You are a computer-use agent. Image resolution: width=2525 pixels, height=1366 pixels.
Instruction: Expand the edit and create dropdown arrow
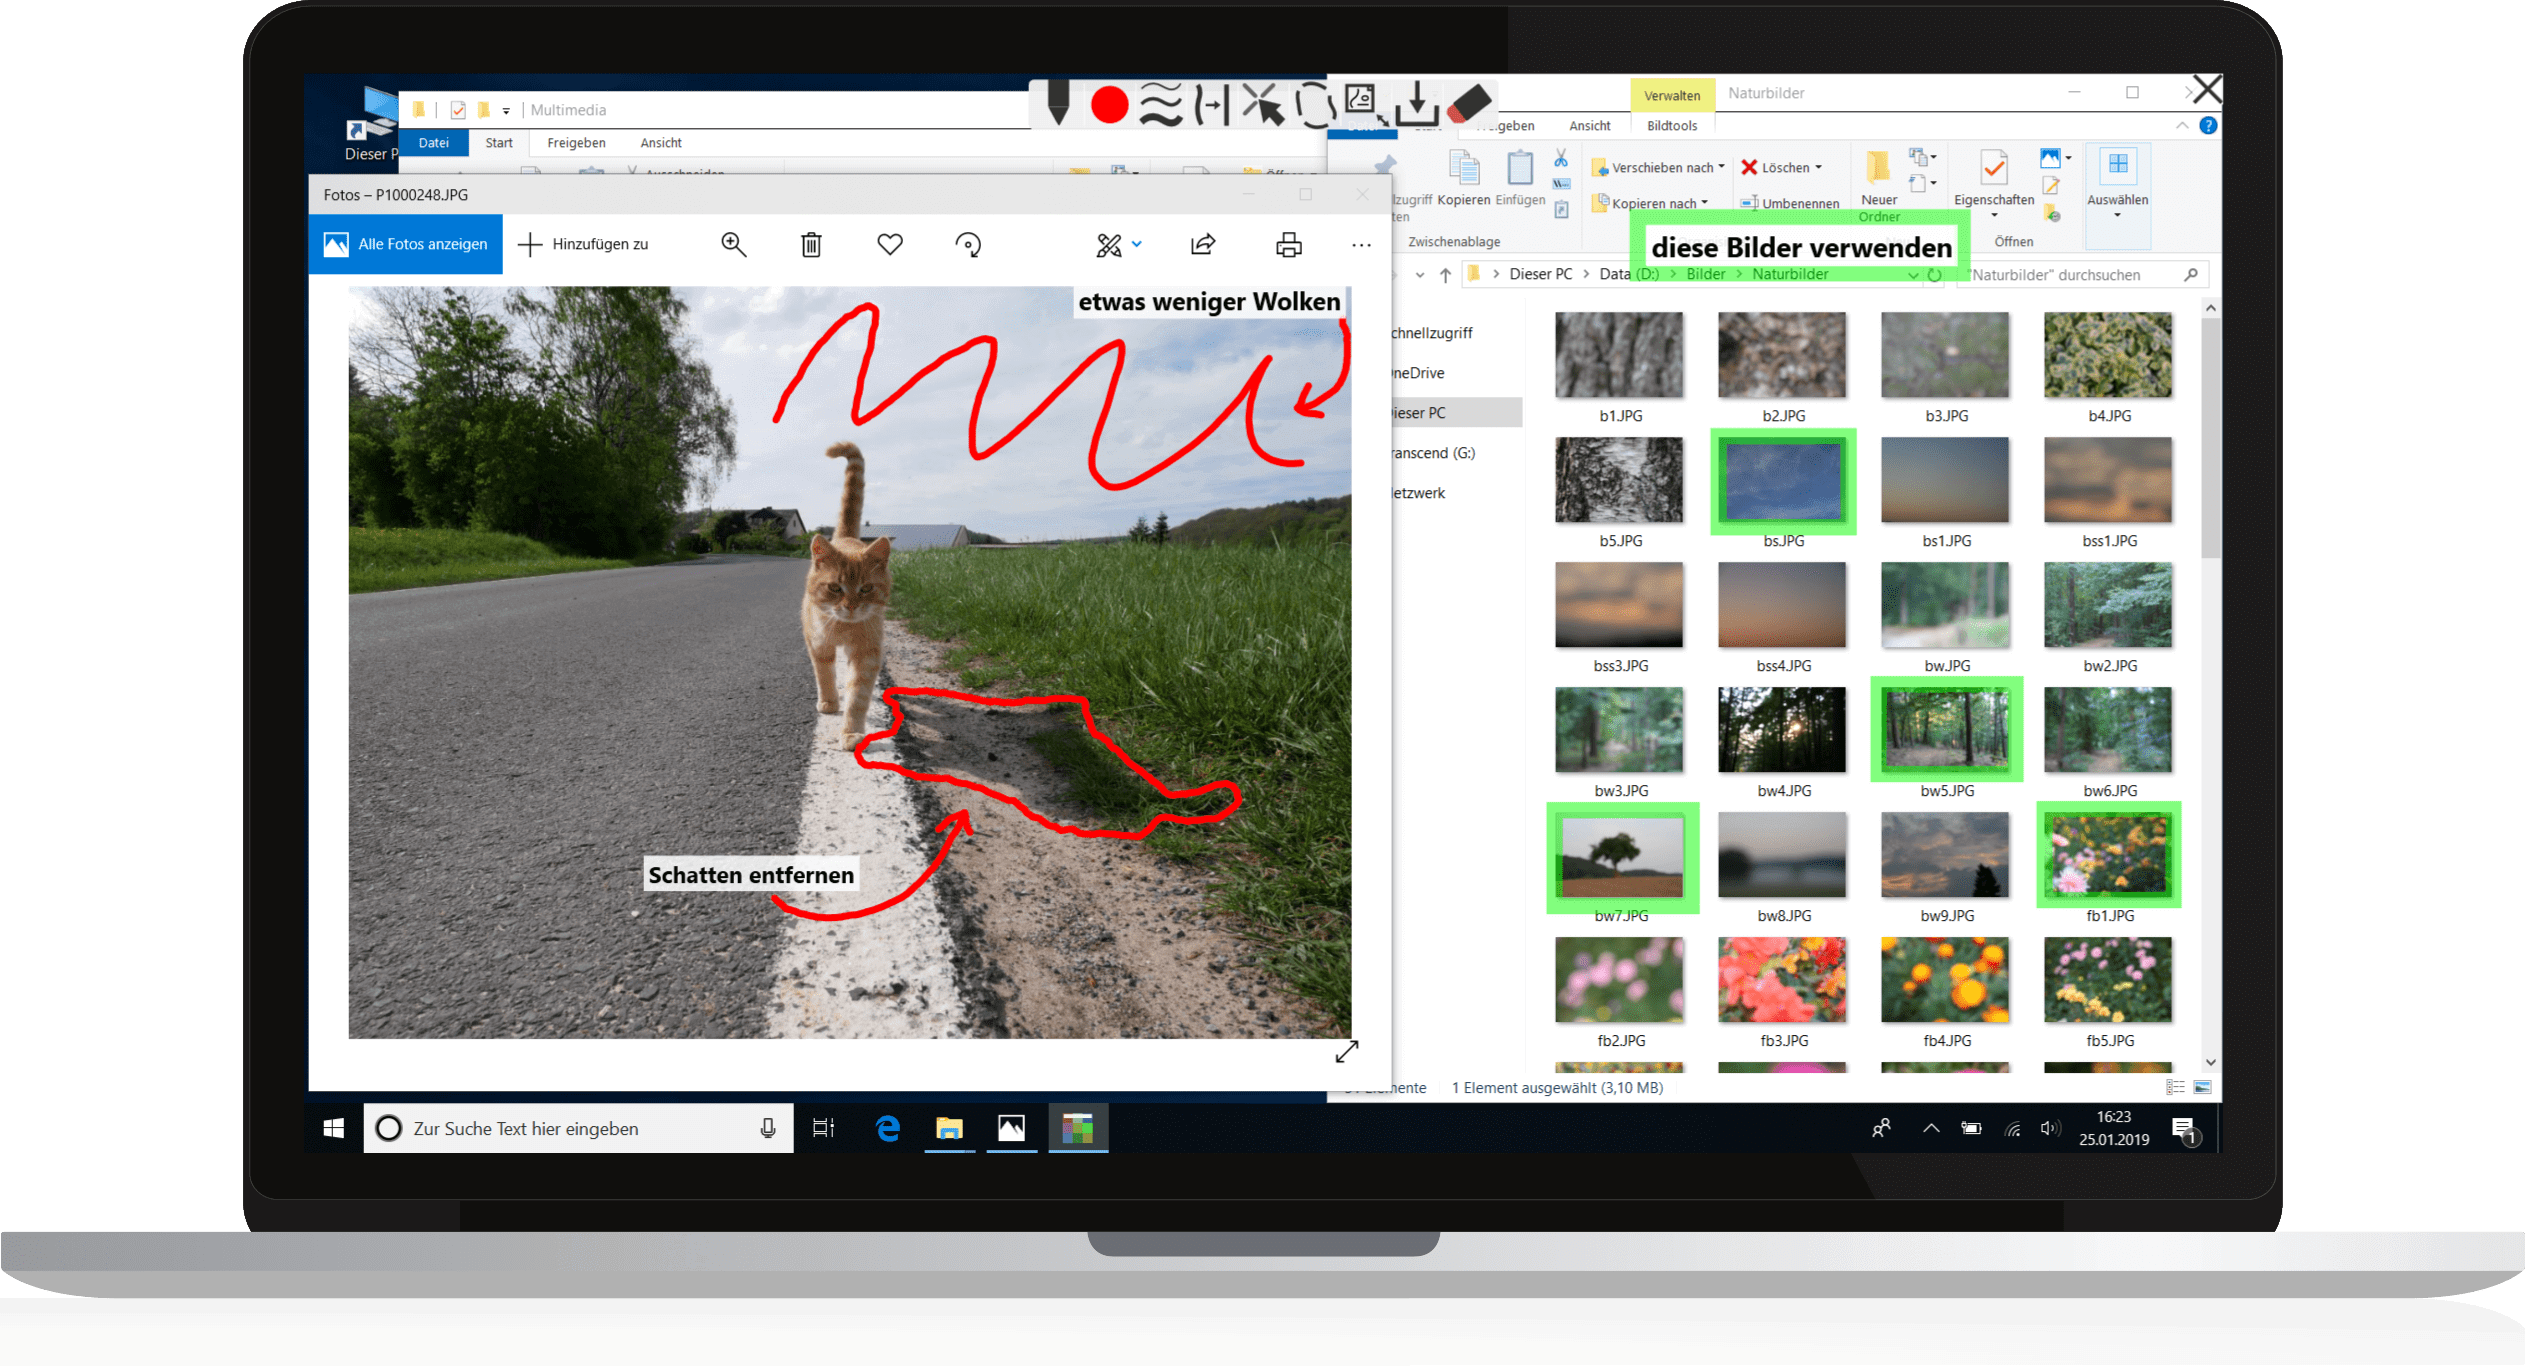(x=1137, y=244)
